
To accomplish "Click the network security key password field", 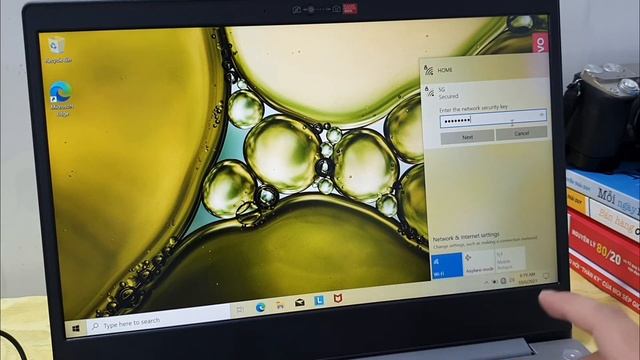I will coord(493,119).
